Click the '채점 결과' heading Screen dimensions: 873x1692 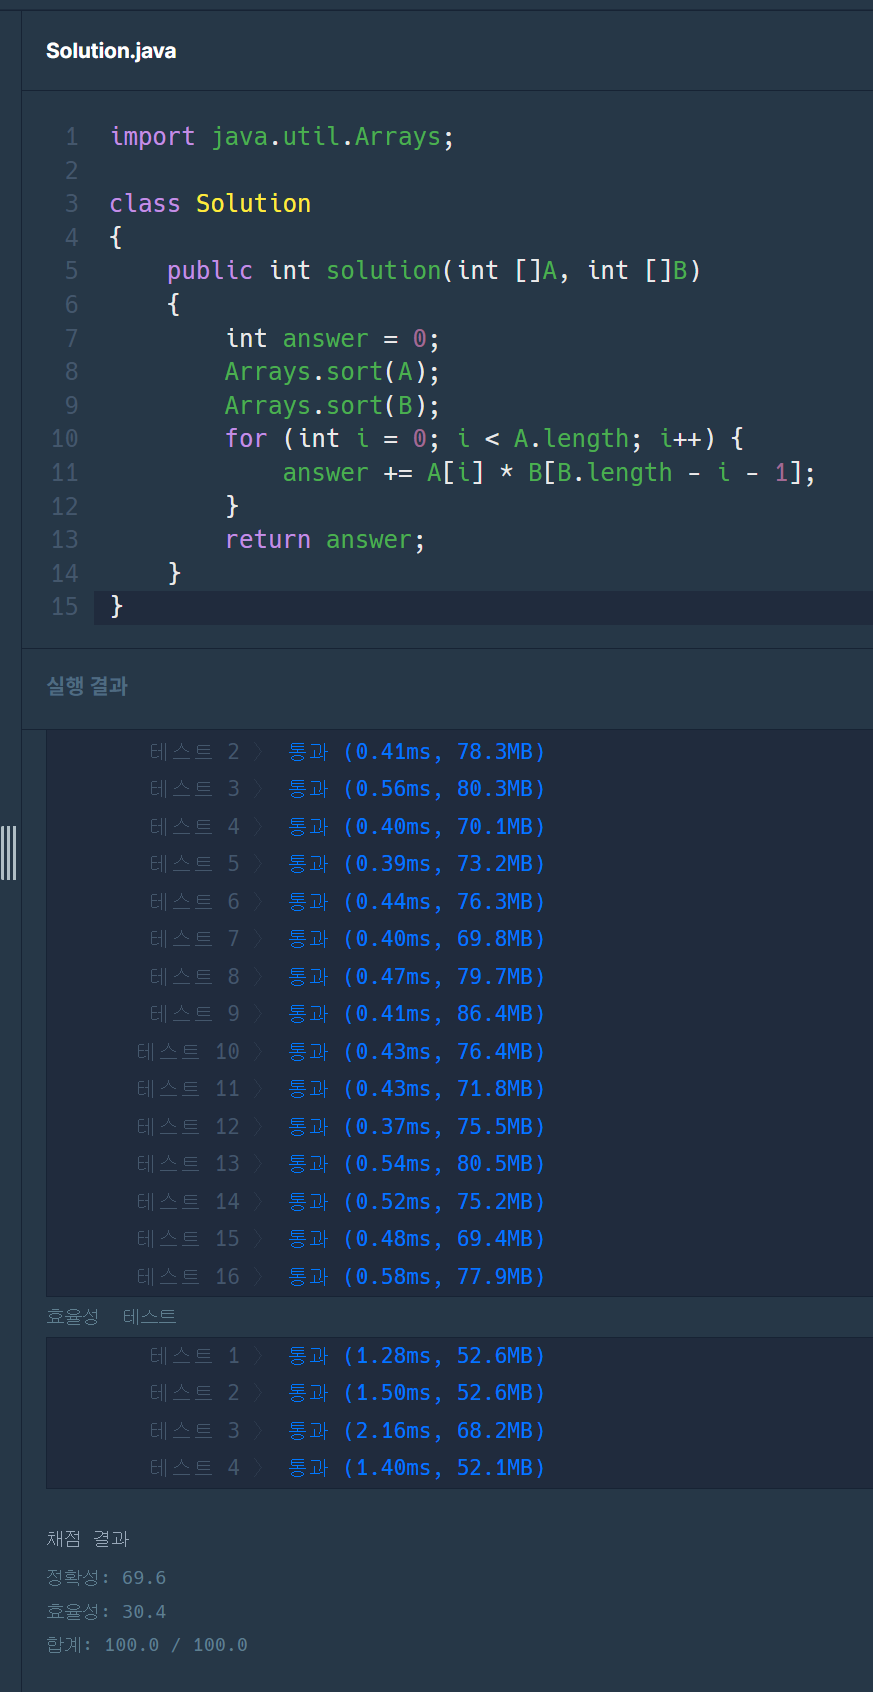point(88,1538)
